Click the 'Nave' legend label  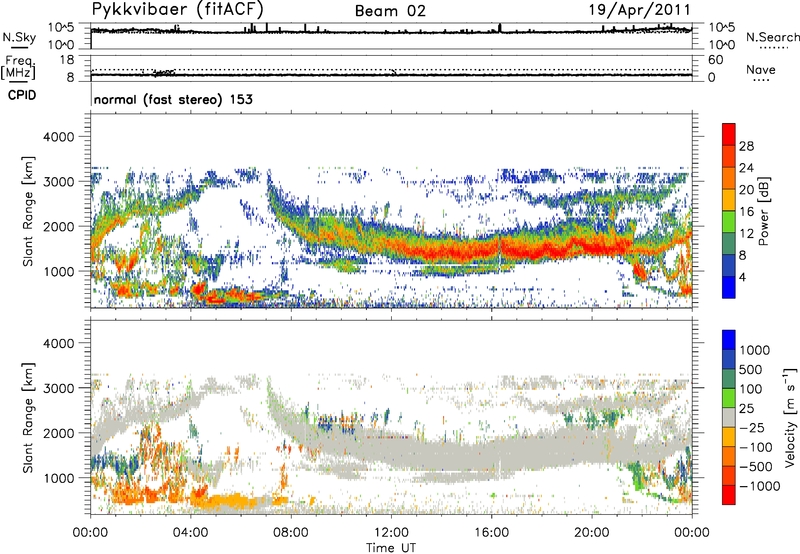761,70
